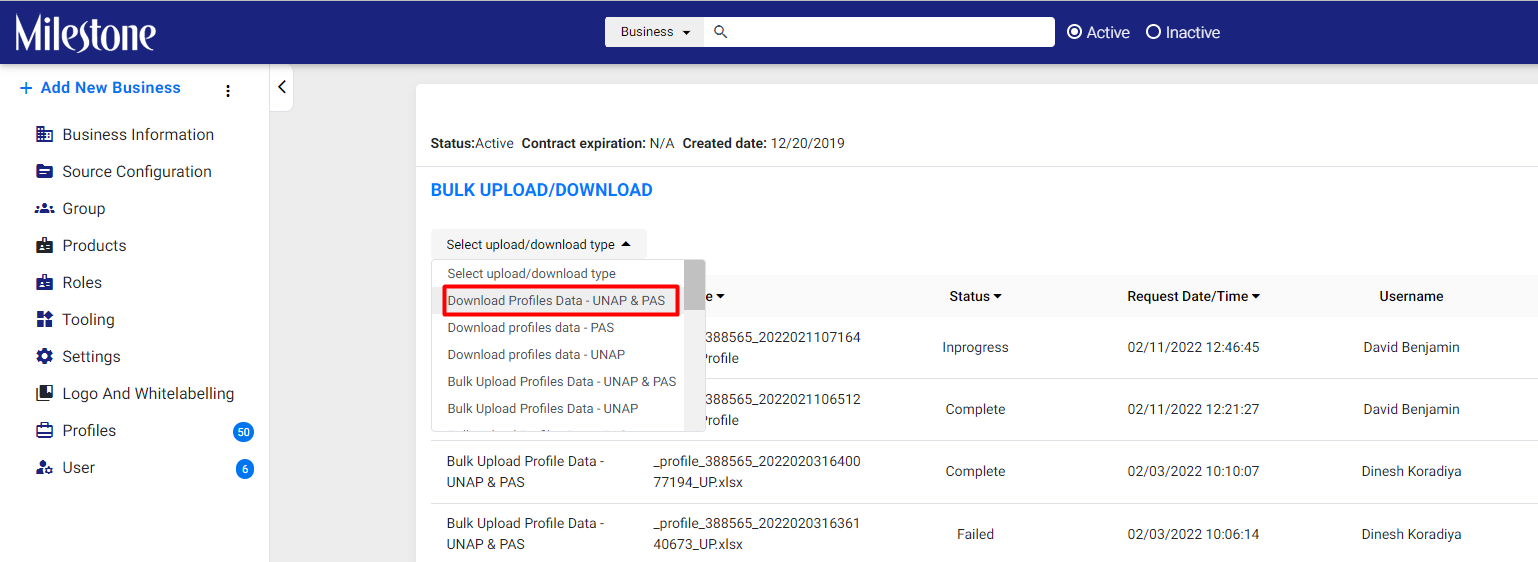1538x562 pixels.
Task: Click the 02/11/2022 12:46:45 date cell
Action: [x=1193, y=347]
